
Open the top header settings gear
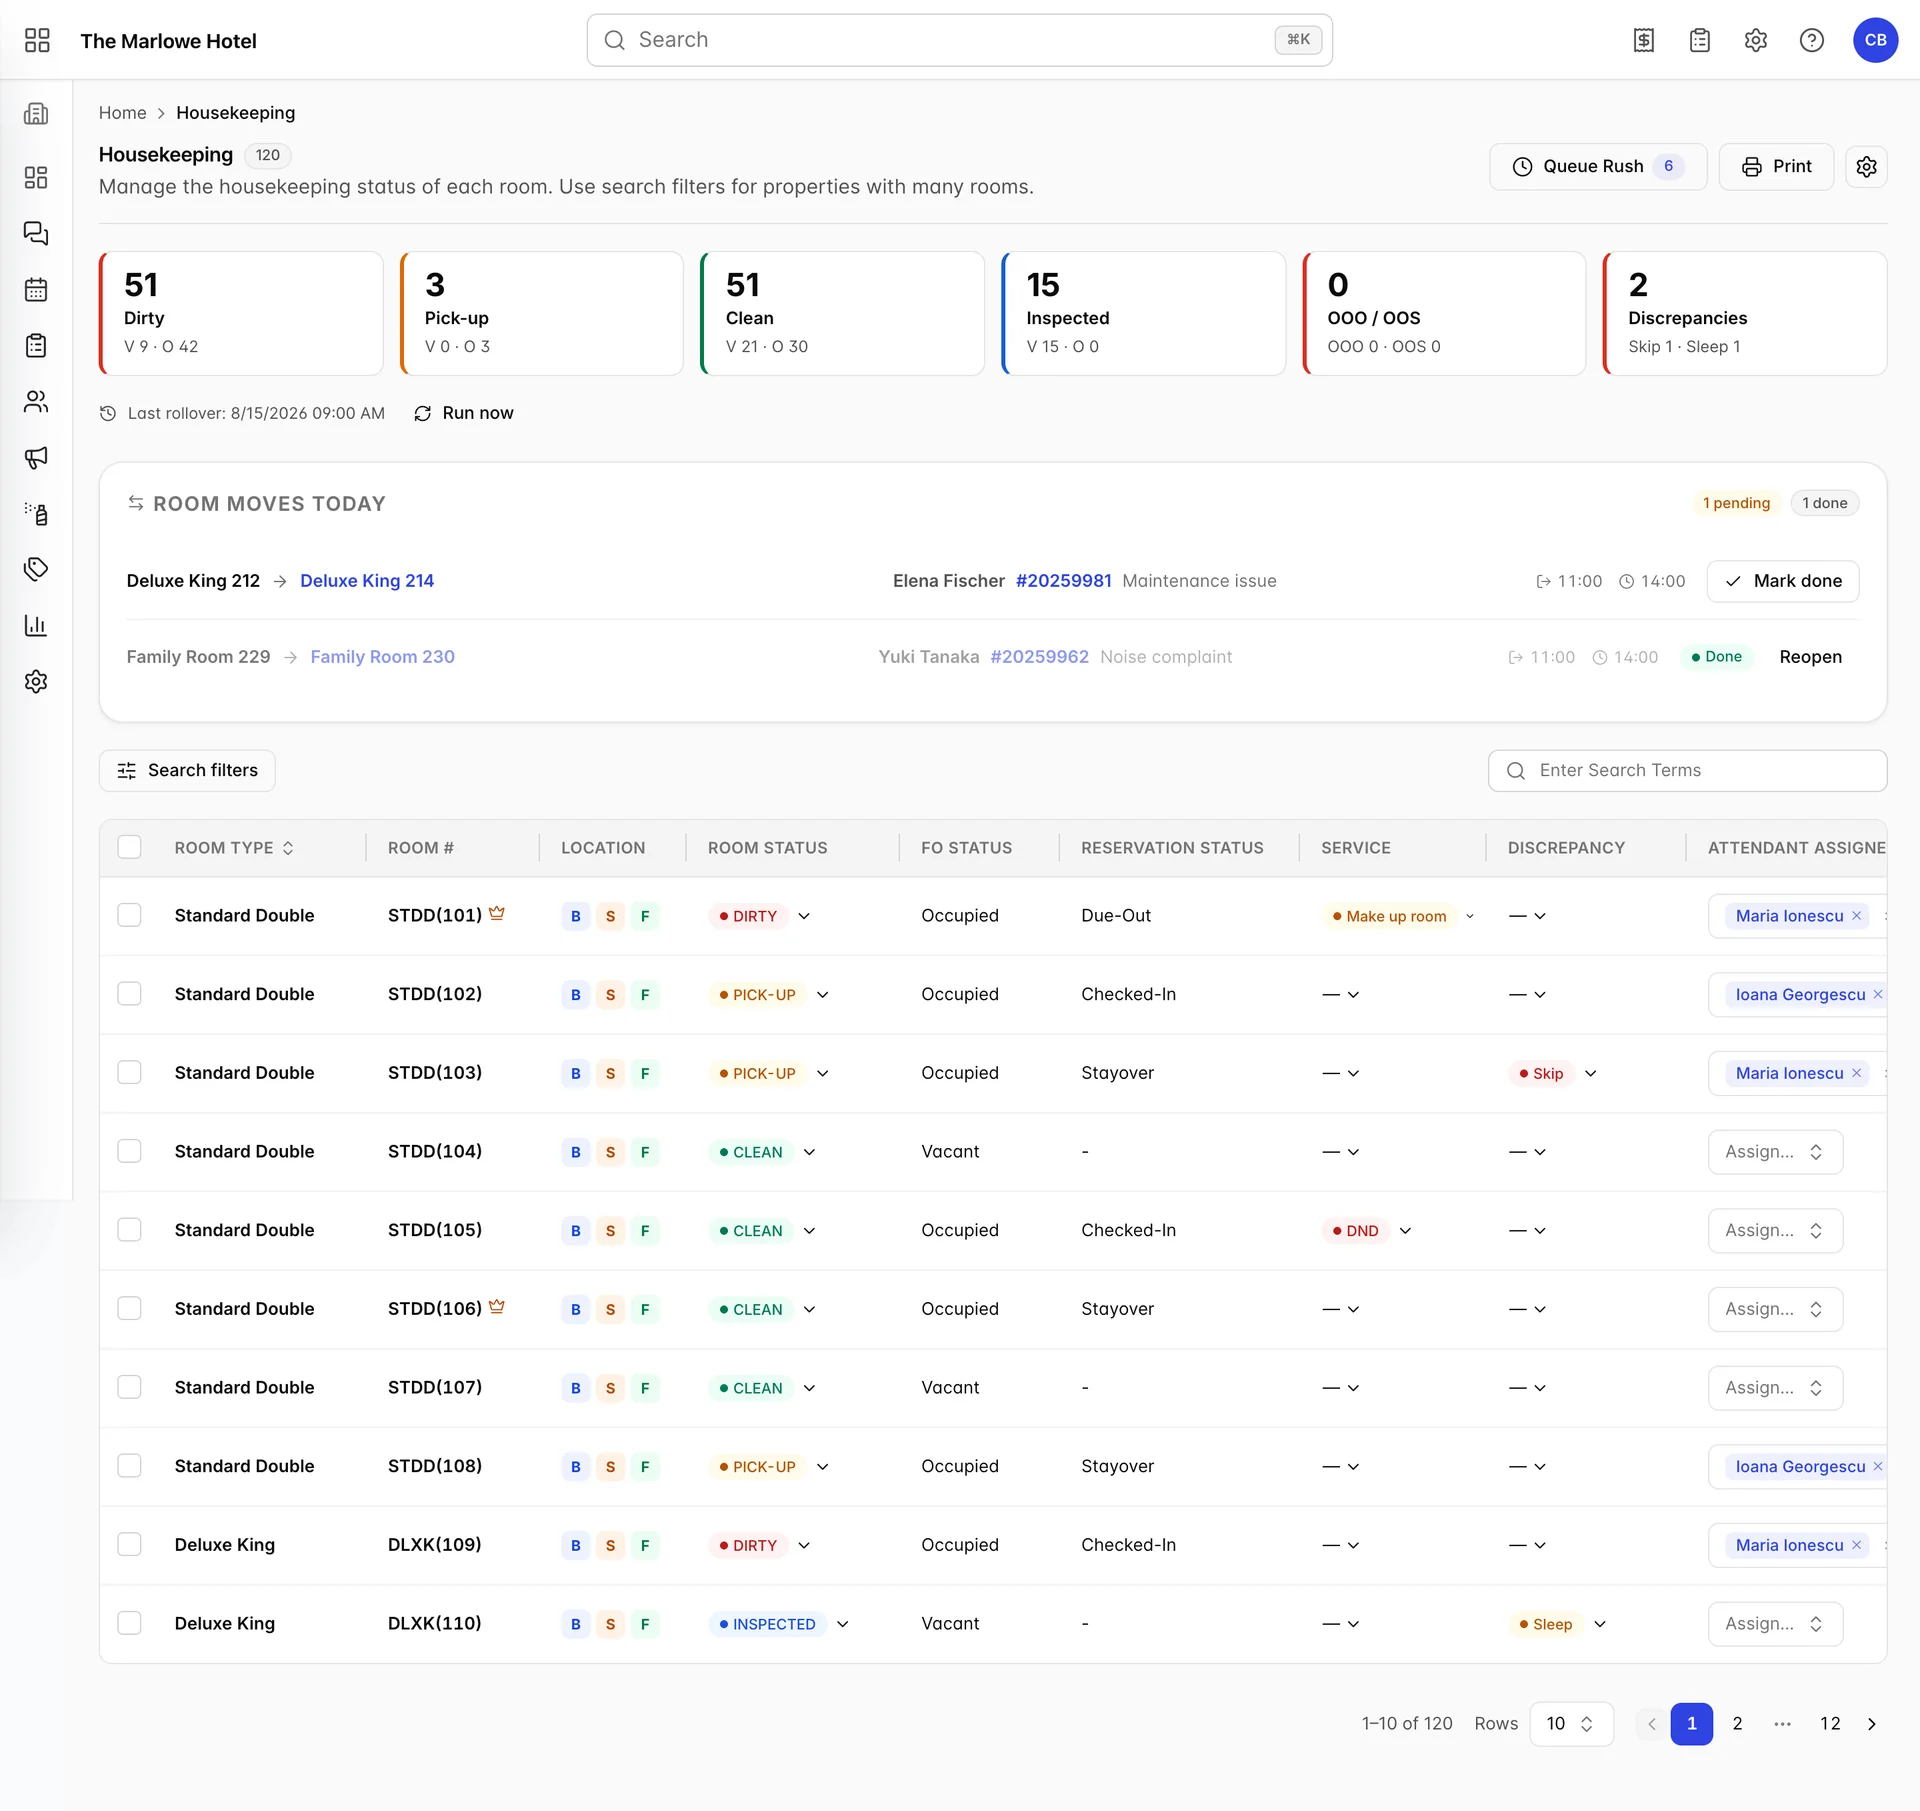pos(1756,40)
